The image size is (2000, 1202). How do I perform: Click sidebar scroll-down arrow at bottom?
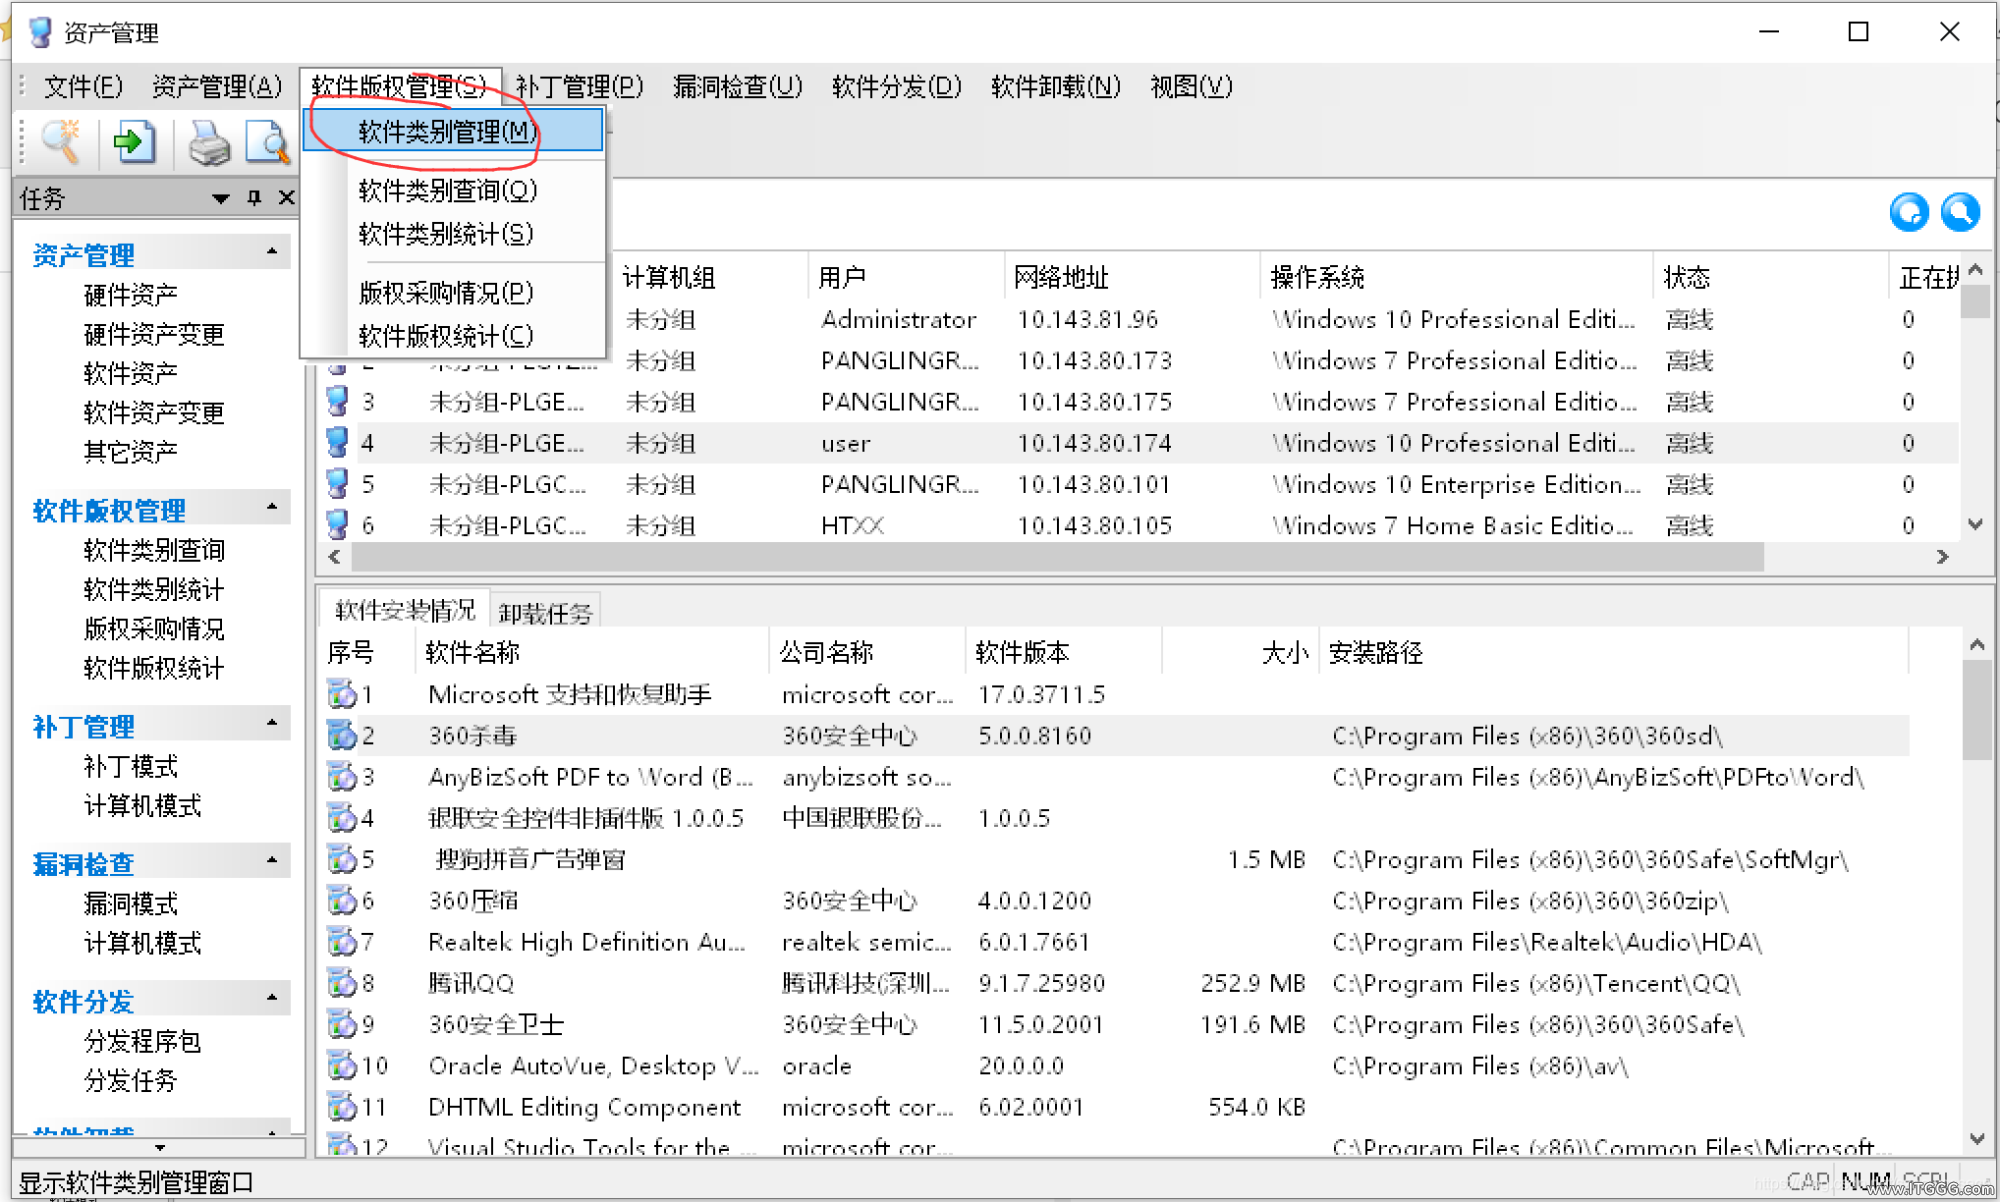coord(160,1147)
